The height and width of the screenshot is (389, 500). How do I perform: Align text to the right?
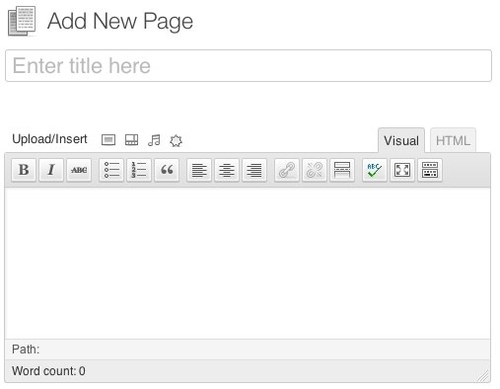(x=254, y=170)
